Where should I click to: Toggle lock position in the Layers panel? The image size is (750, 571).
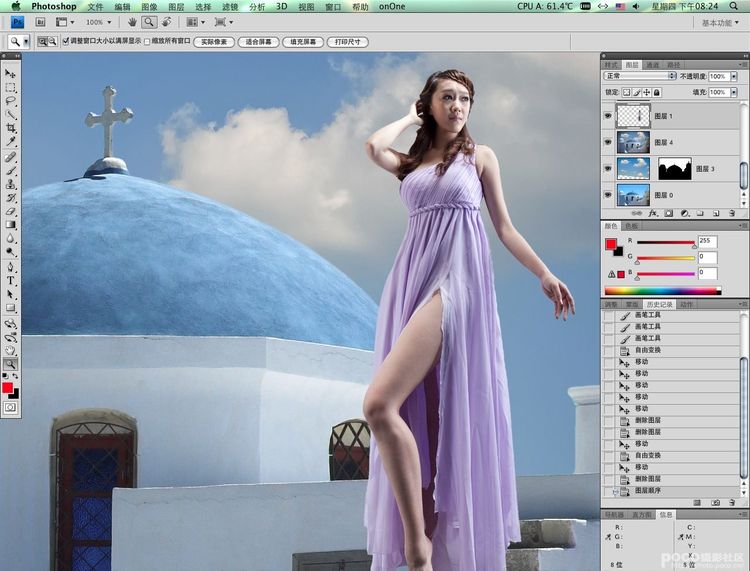point(647,92)
